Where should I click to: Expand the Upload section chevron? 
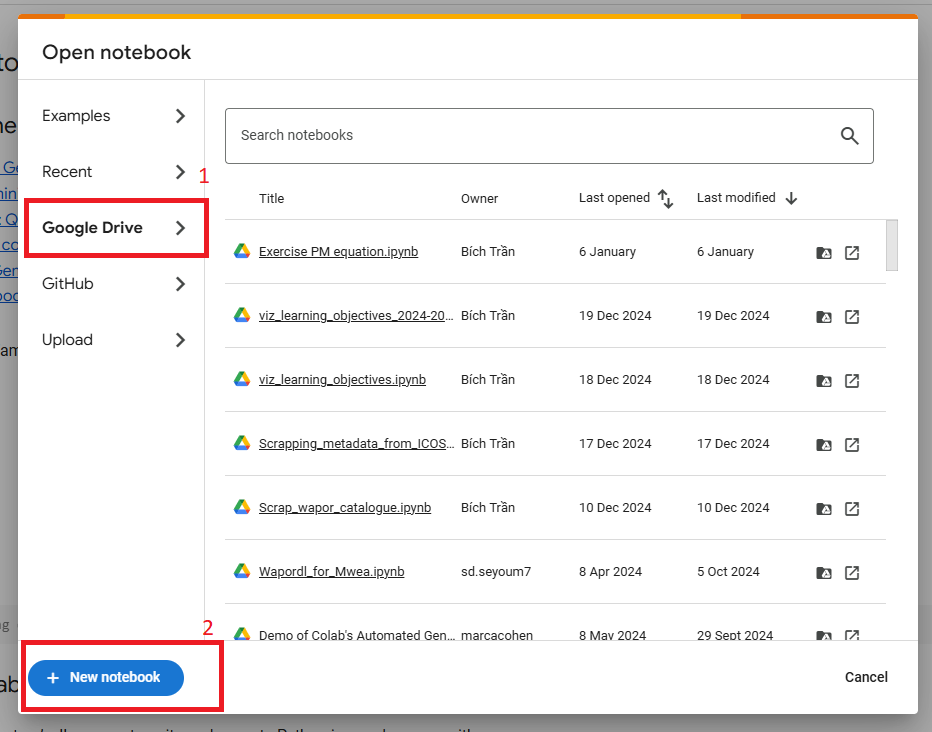(180, 340)
